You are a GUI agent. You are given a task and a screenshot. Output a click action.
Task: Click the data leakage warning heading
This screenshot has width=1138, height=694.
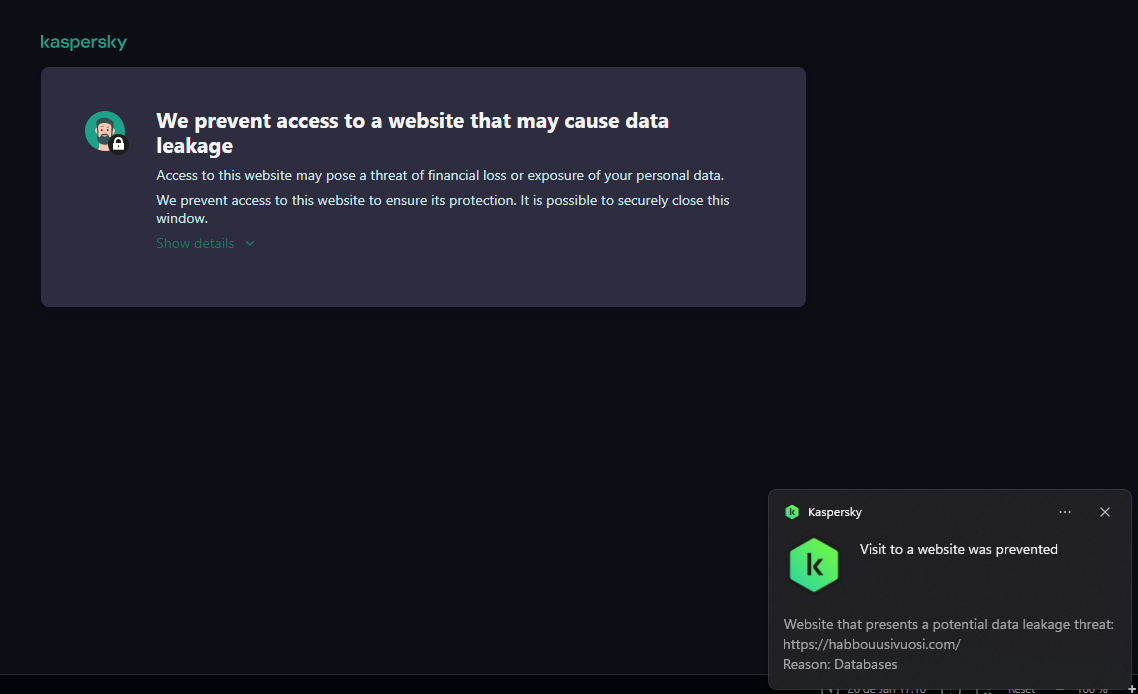[x=412, y=133]
